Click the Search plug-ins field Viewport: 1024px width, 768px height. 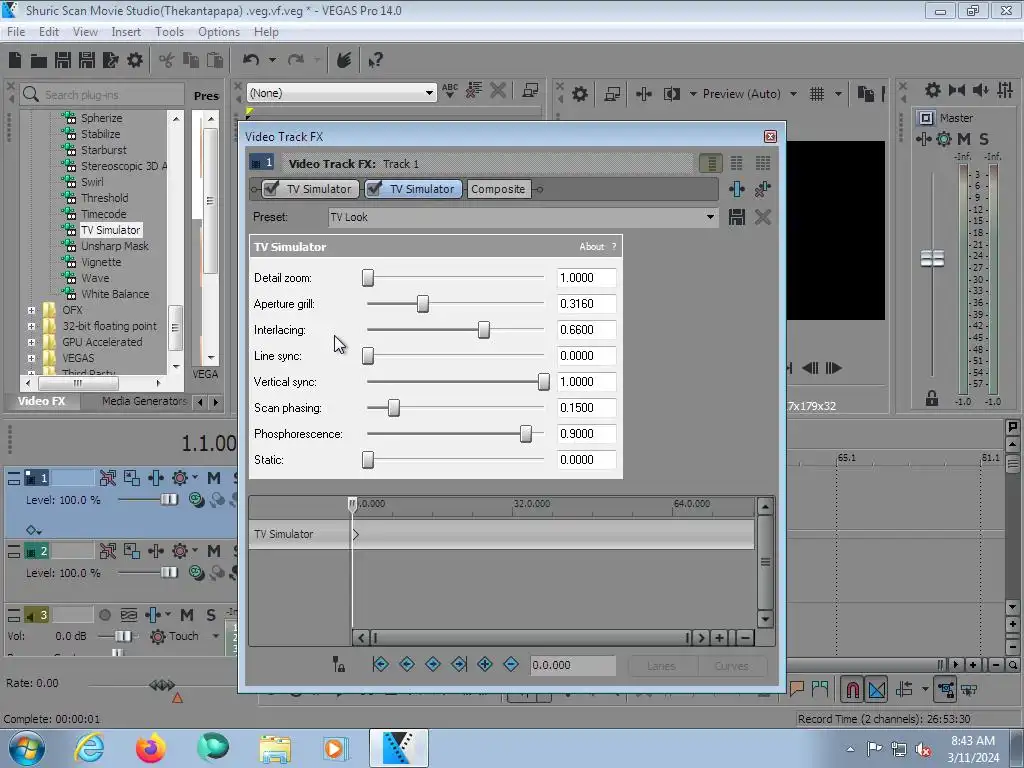click(103, 95)
